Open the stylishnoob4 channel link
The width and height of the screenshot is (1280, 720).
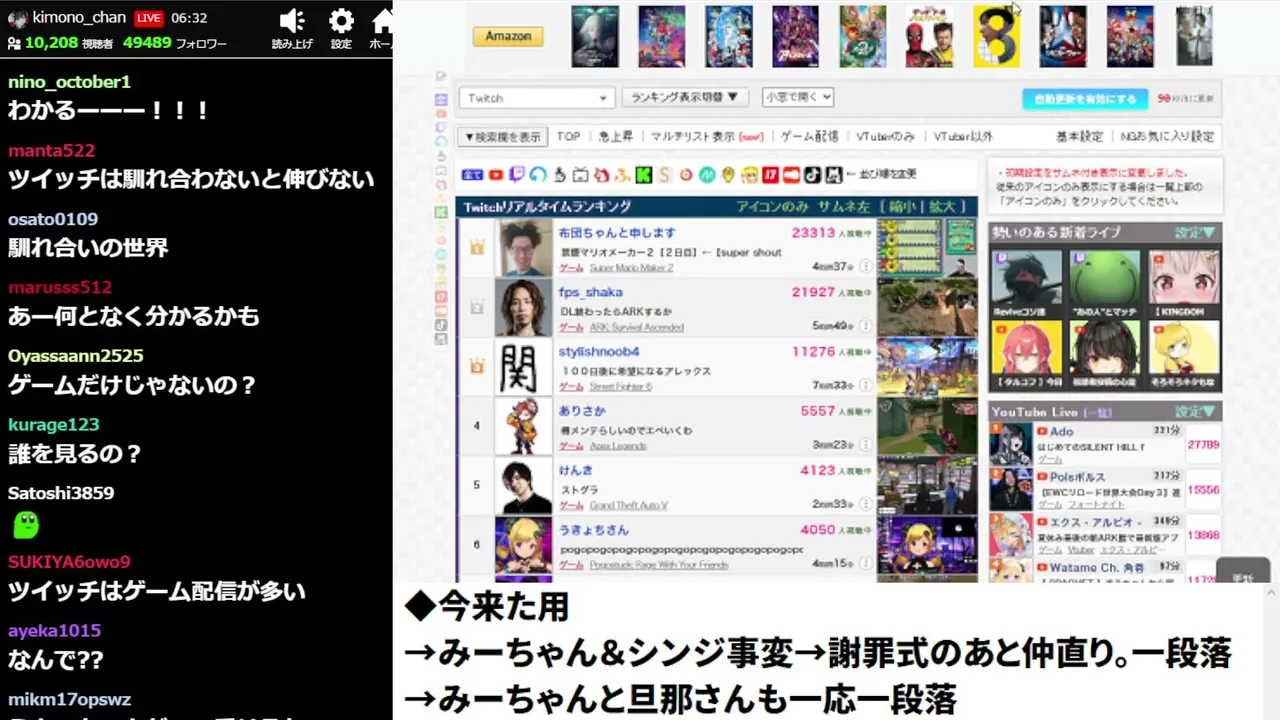[x=599, y=351]
